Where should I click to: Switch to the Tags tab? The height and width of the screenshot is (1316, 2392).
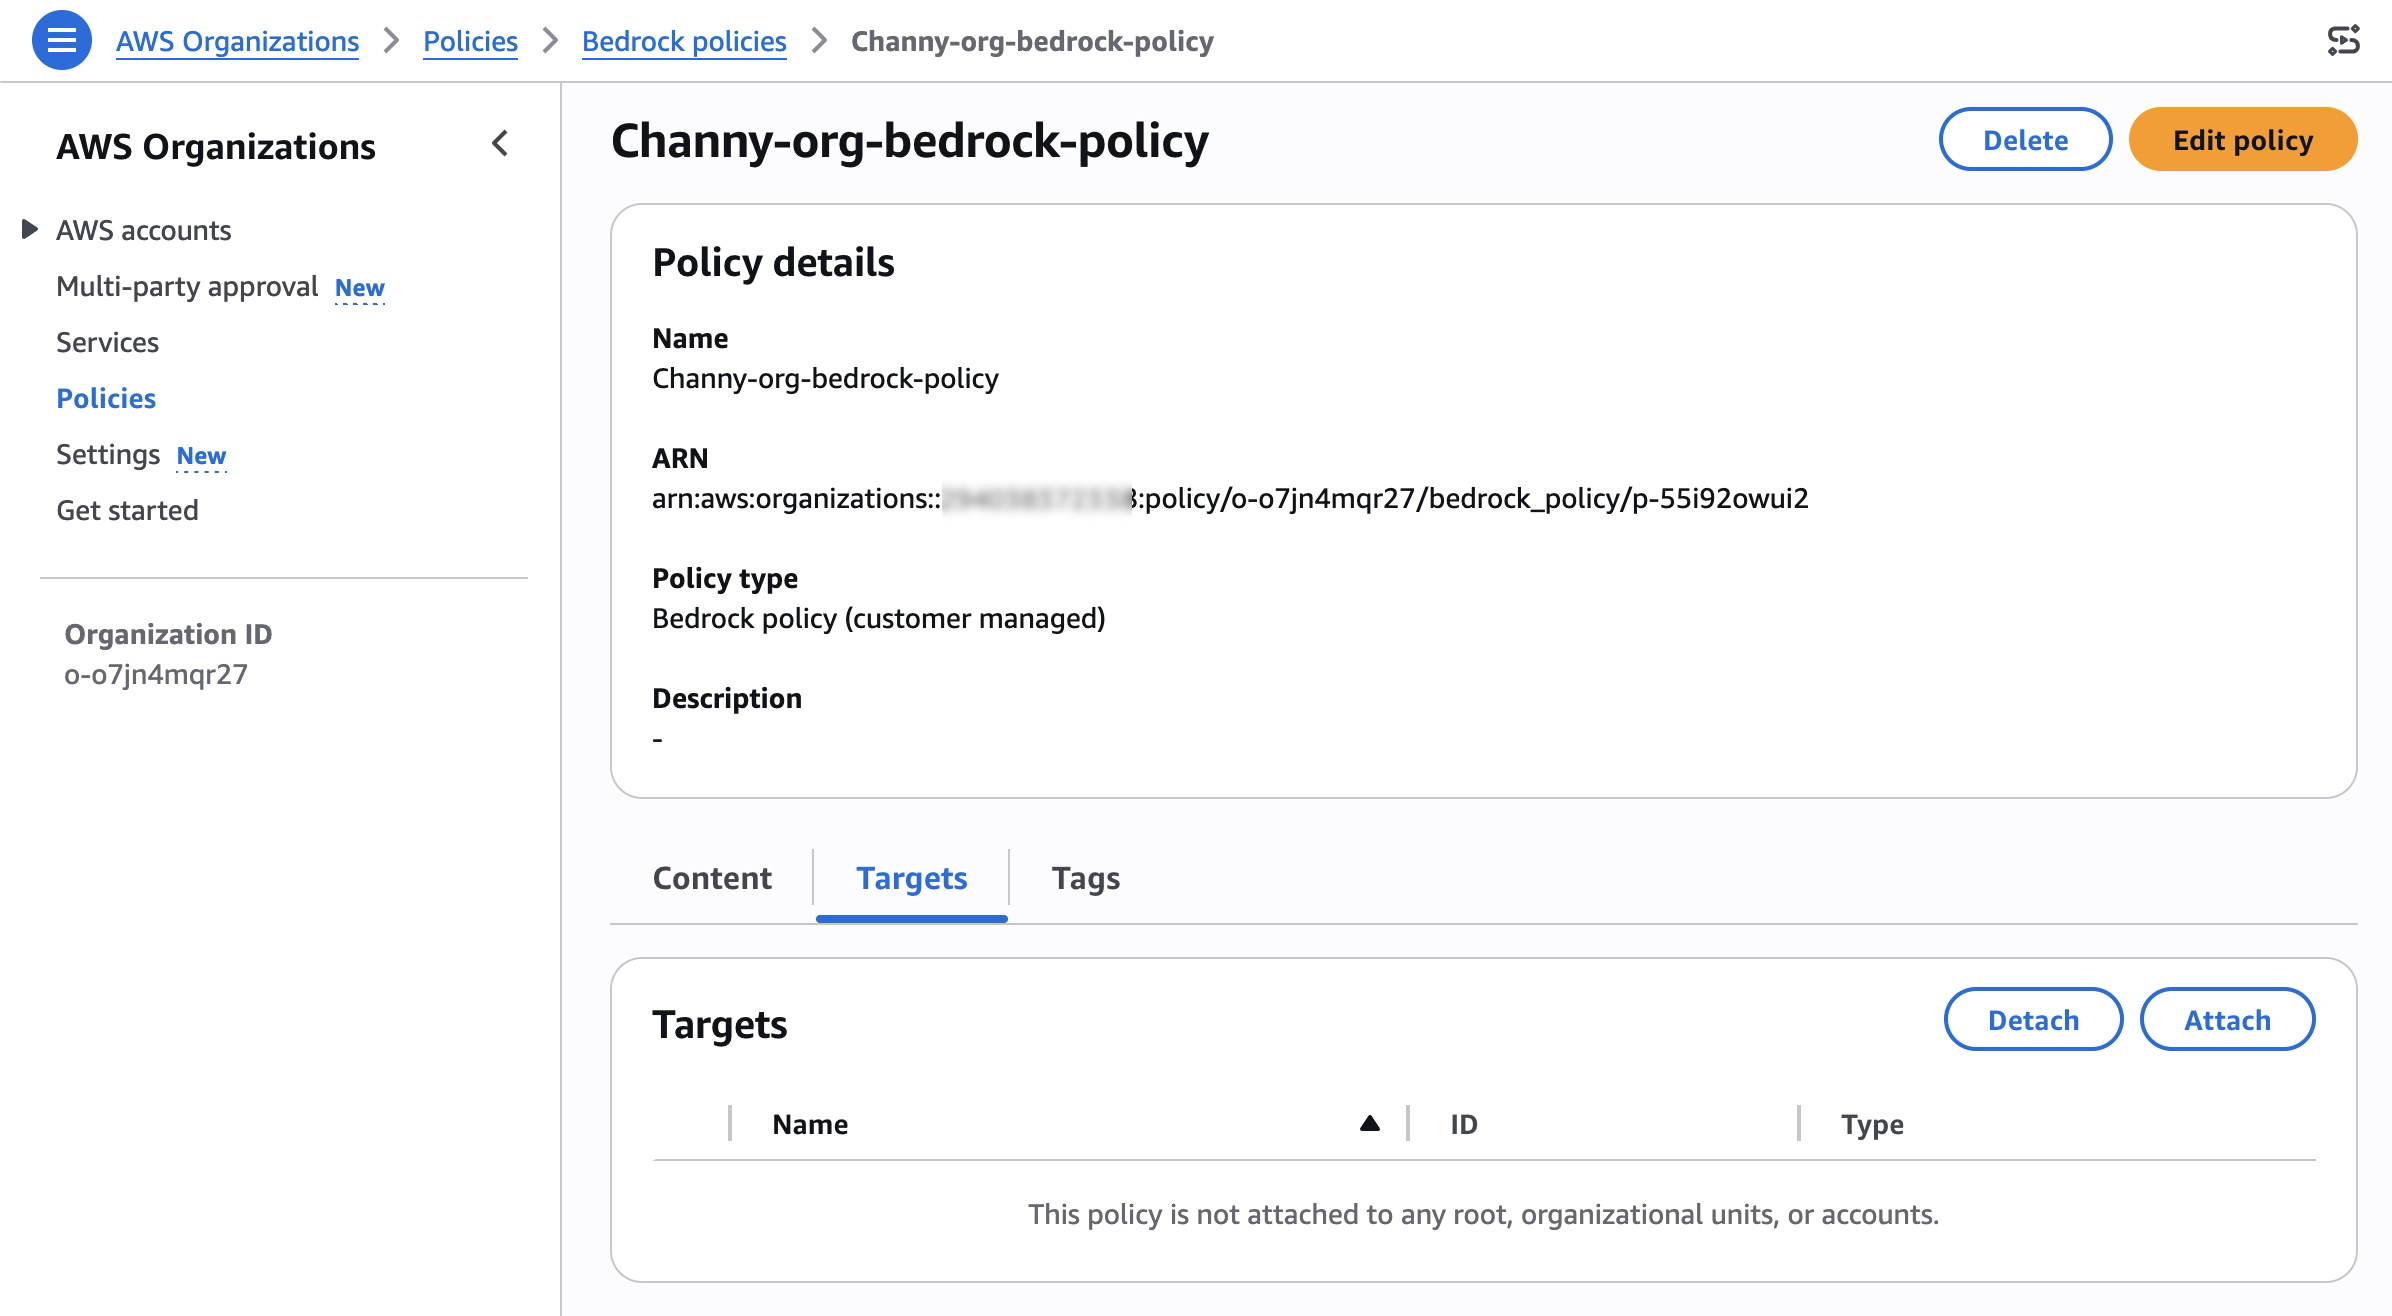(1085, 878)
